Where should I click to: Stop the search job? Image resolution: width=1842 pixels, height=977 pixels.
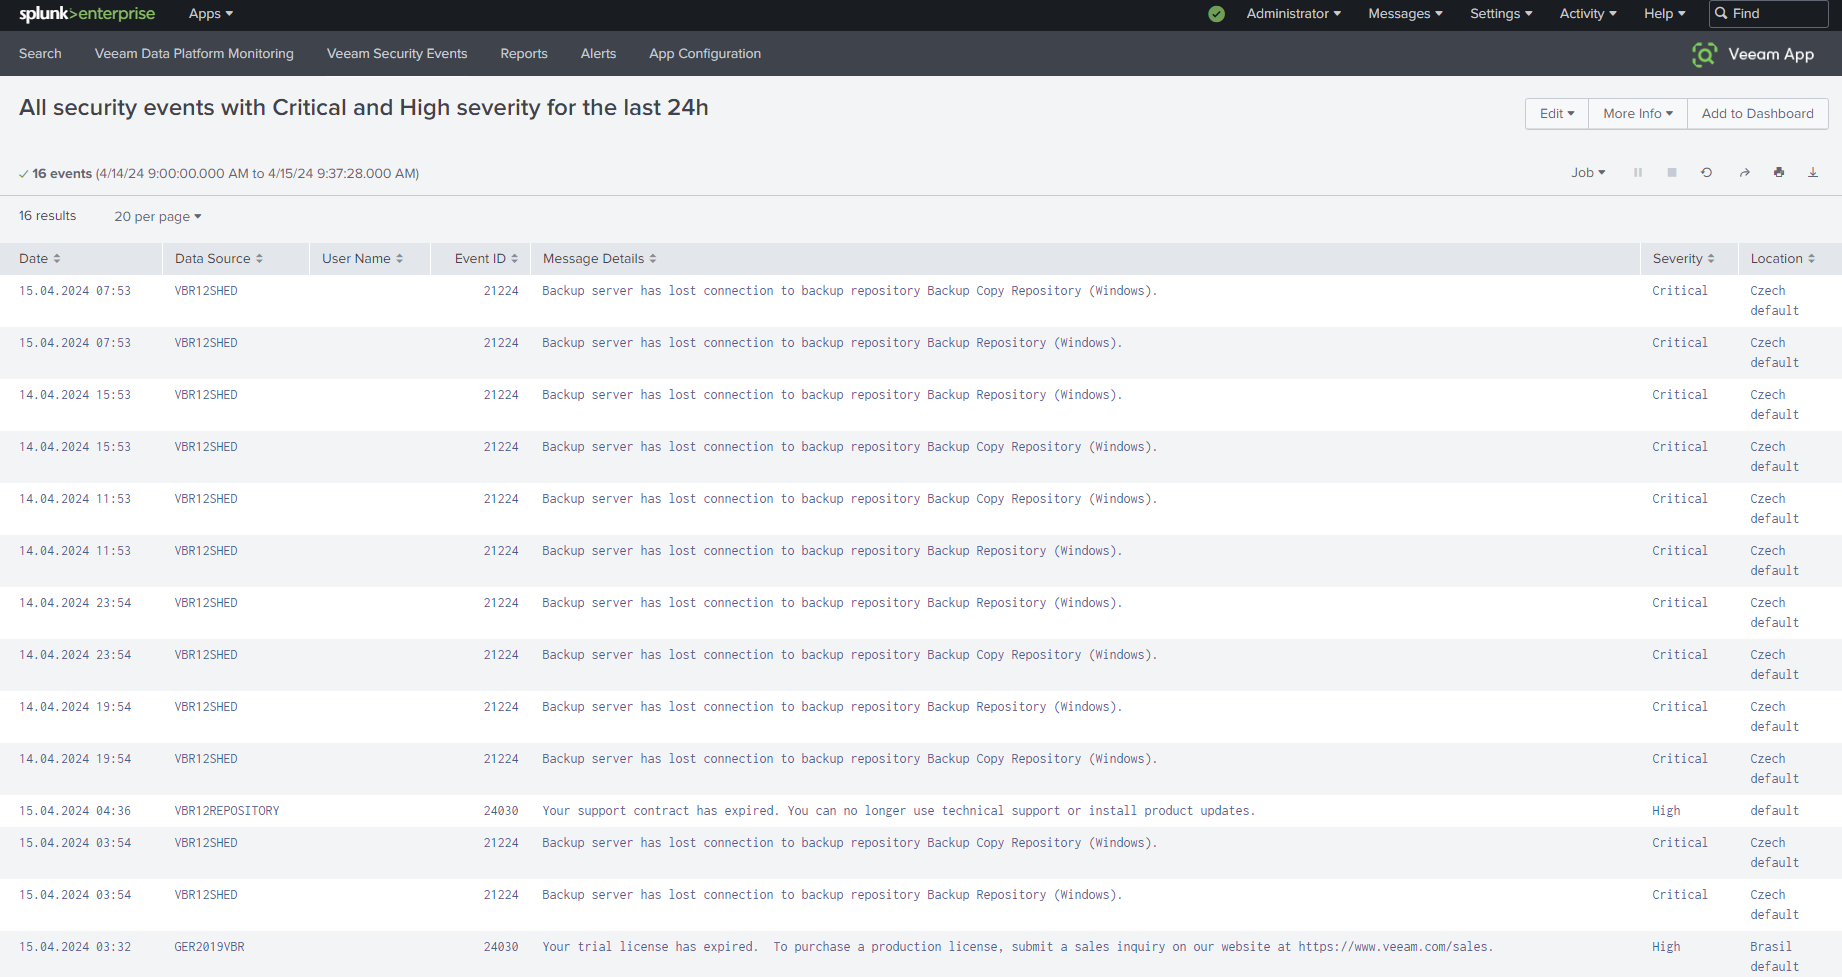pyautogui.click(x=1672, y=173)
